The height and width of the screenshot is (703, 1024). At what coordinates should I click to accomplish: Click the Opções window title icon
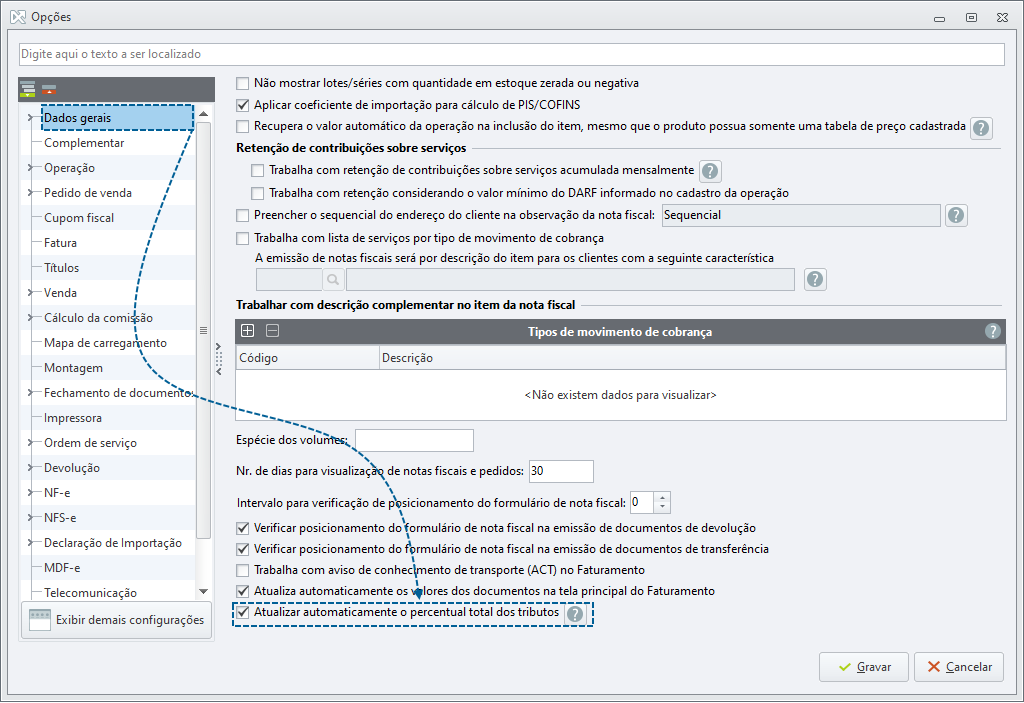[18, 16]
